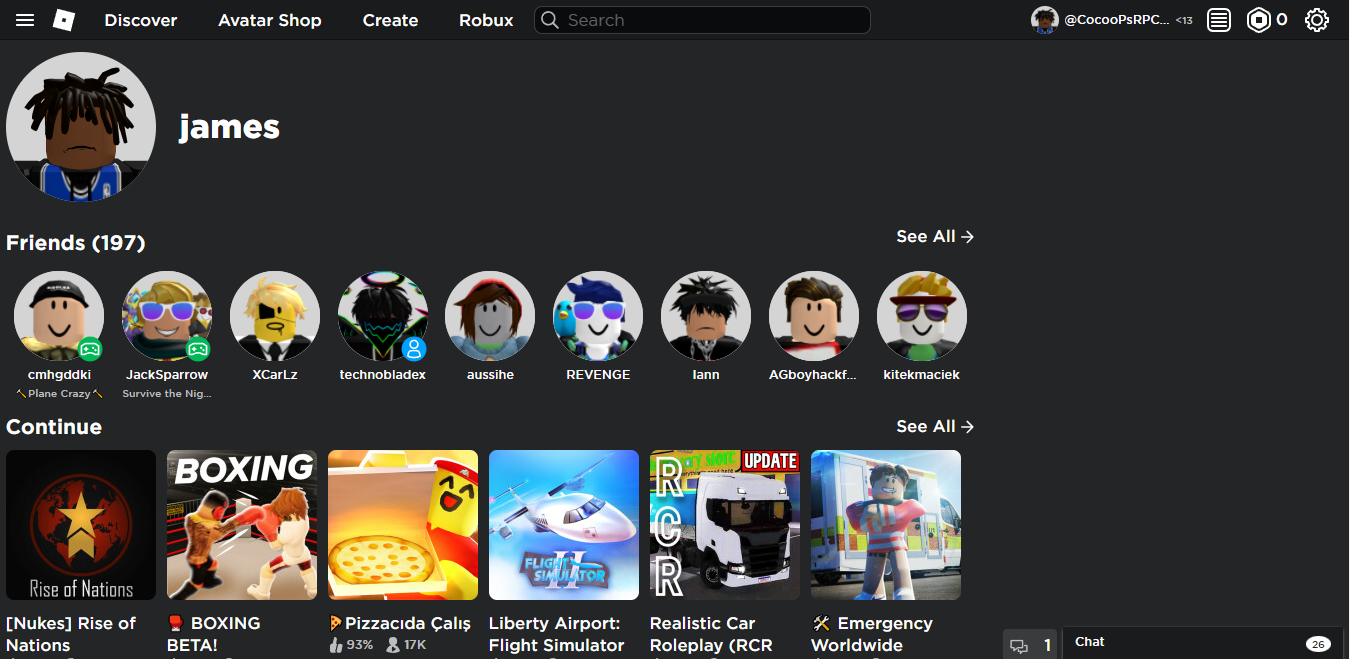
Task: Open friend REVENGE's avatar
Action: [598, 316]
